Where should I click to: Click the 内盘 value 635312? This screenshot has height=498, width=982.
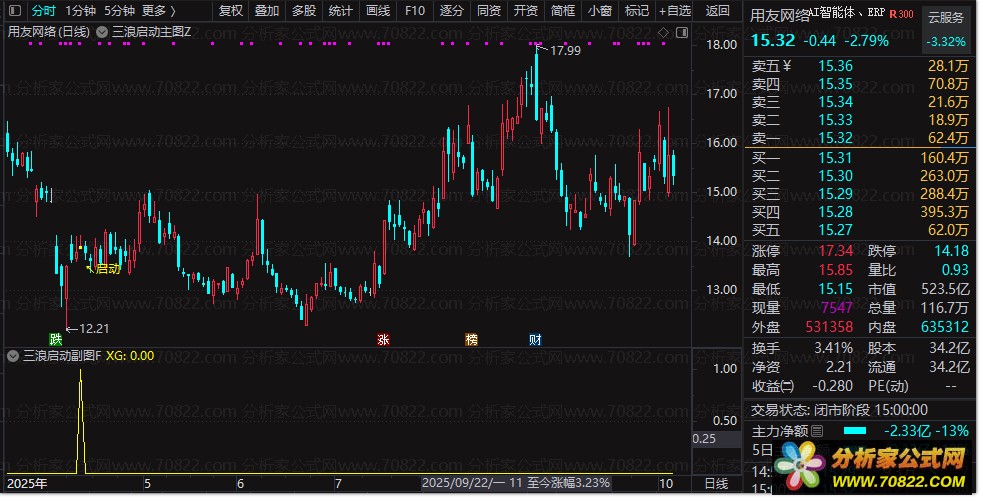[x=944, y=326]
